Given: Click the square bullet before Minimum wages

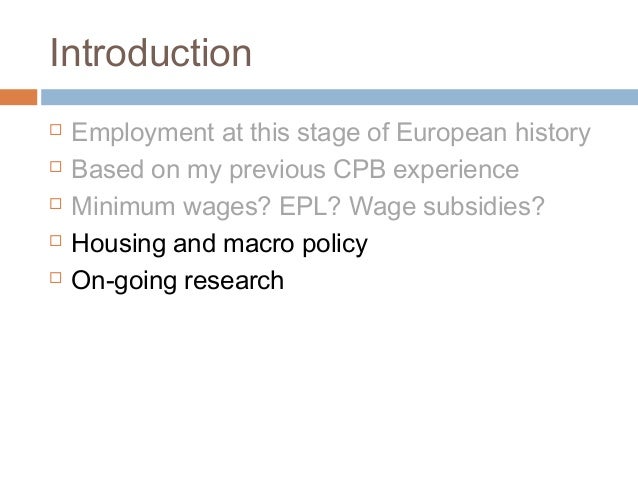Looking at the screenshot, I should (56, 203).
